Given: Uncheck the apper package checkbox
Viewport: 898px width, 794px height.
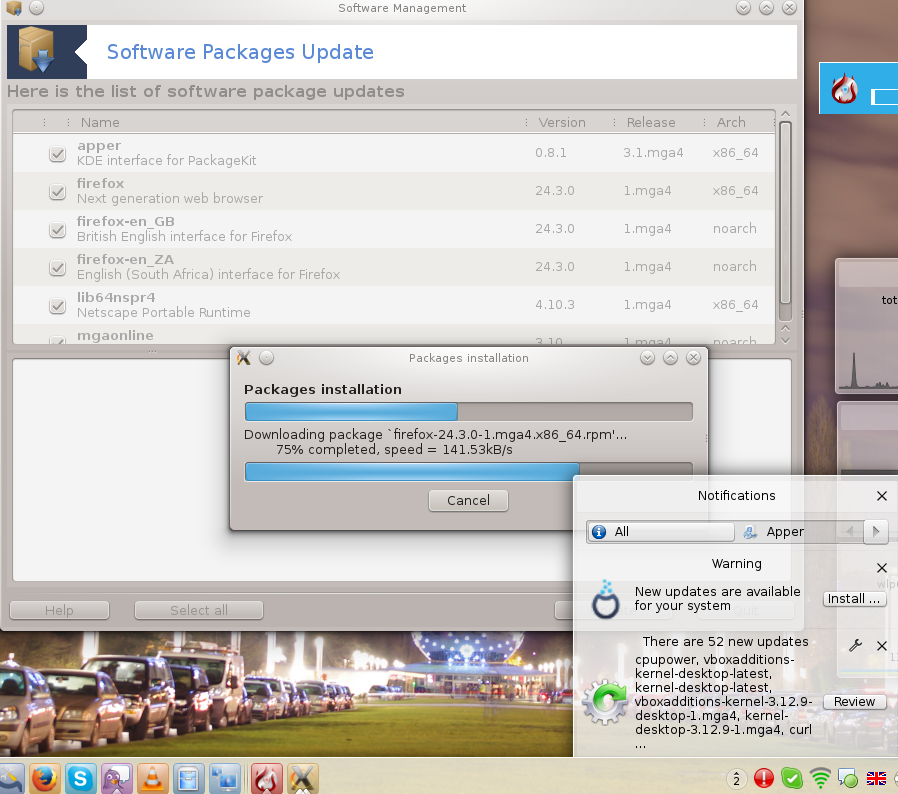Looking at the screenshot, I should coord(57,154).
